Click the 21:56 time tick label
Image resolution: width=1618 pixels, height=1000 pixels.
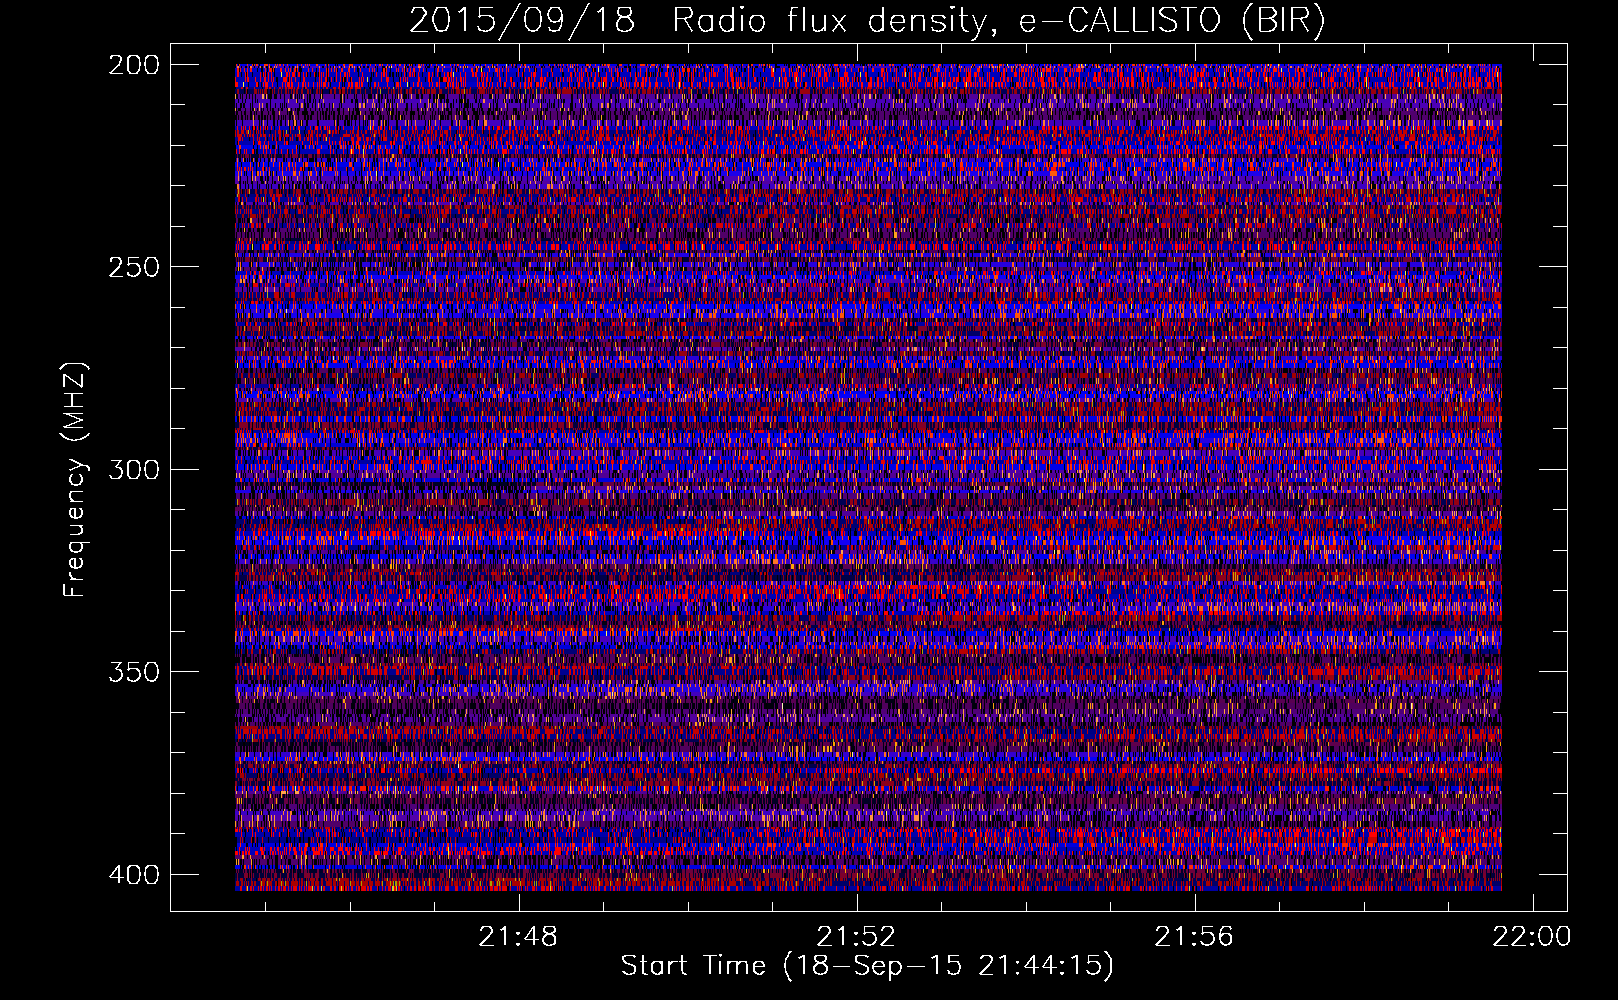[1194, 937]
